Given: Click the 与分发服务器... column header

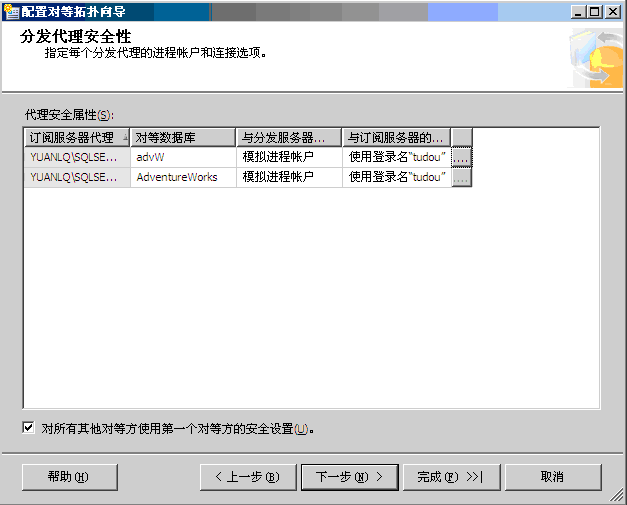Looking at the screenshot, I should point(289,138).
